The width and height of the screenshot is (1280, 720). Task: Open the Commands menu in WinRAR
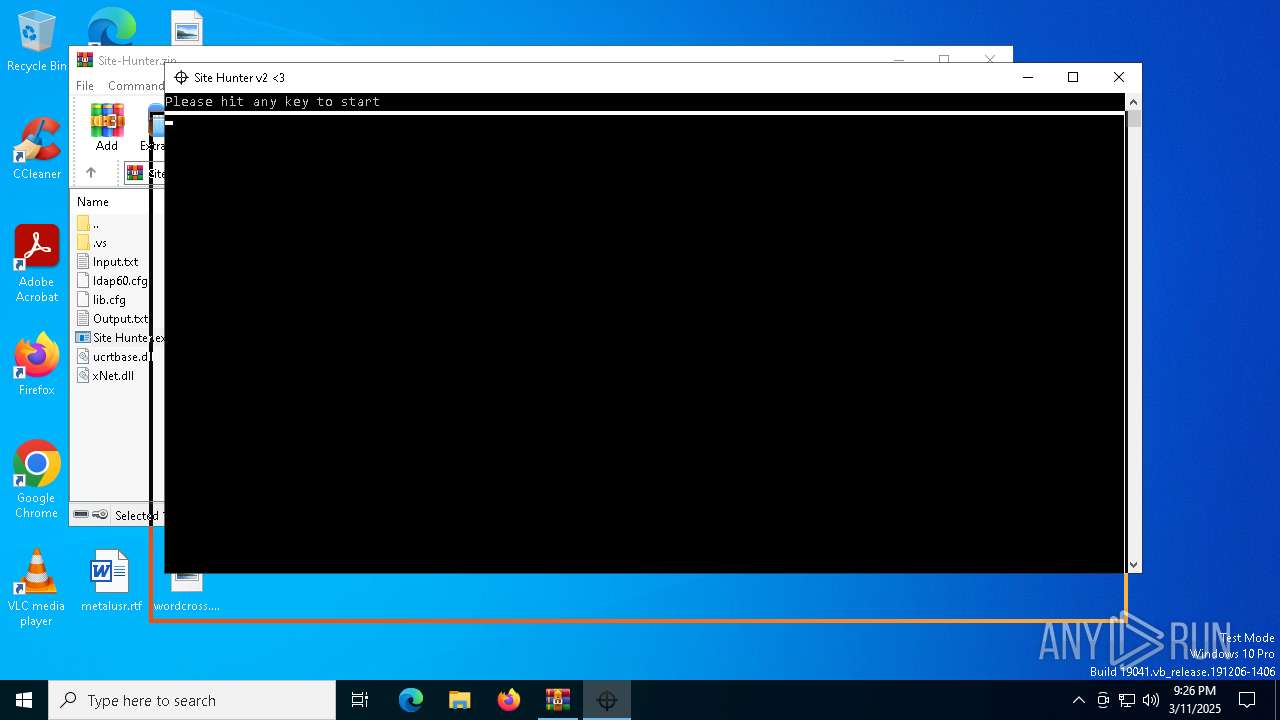point(134,86)
